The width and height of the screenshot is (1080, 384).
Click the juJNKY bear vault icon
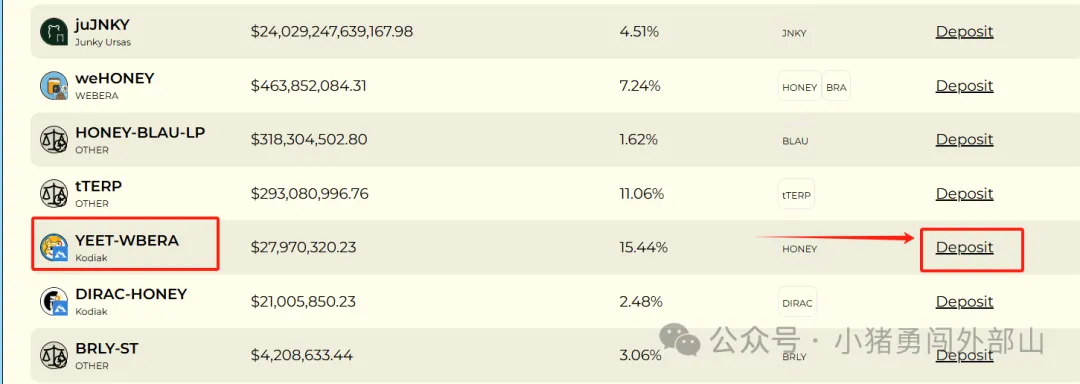pos(54,32)
